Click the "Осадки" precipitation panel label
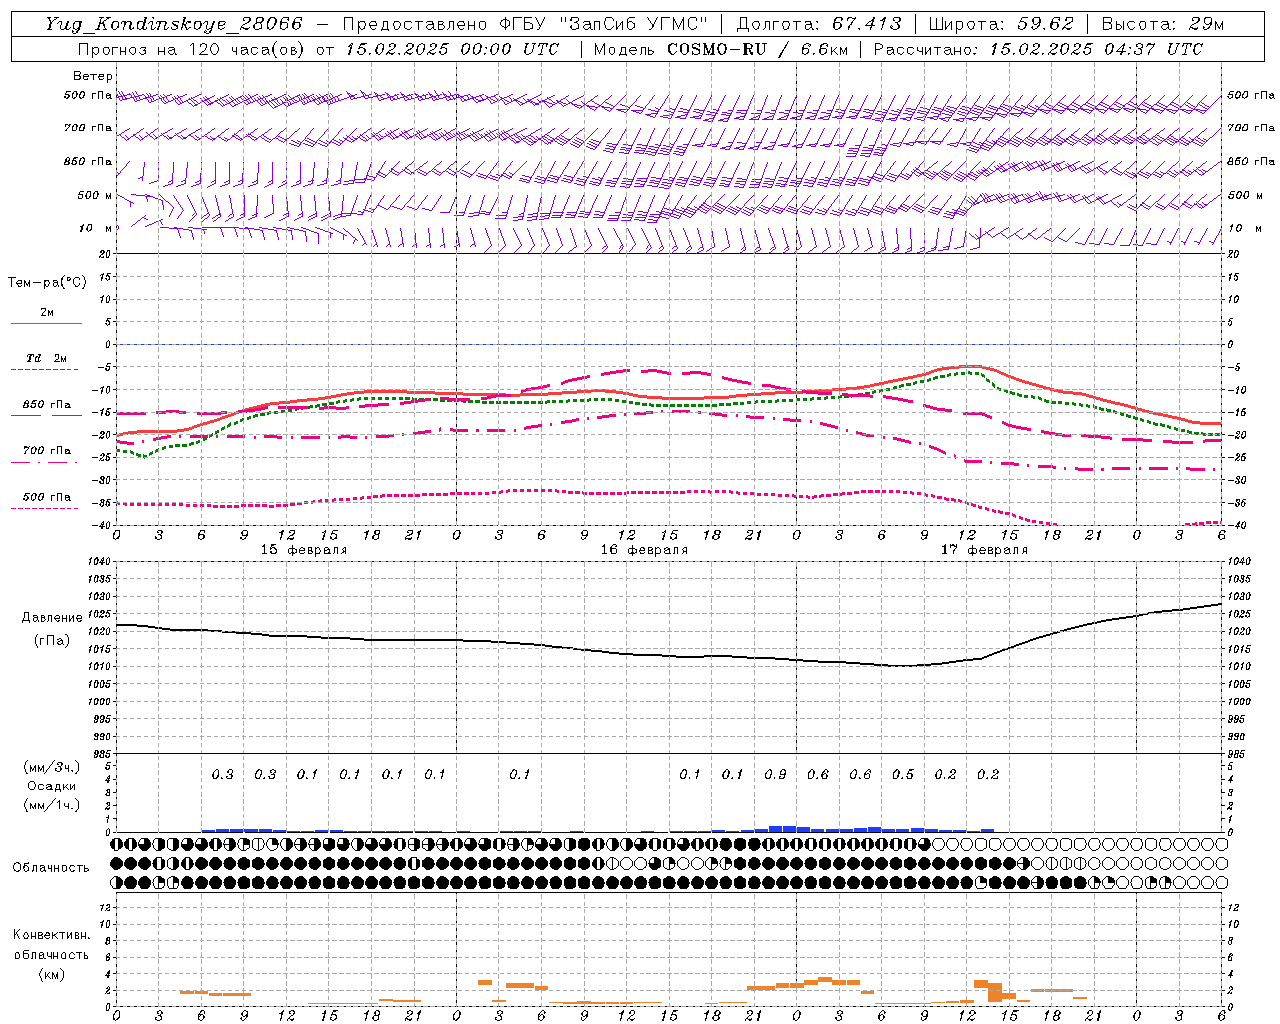 (x=51, y=786)
